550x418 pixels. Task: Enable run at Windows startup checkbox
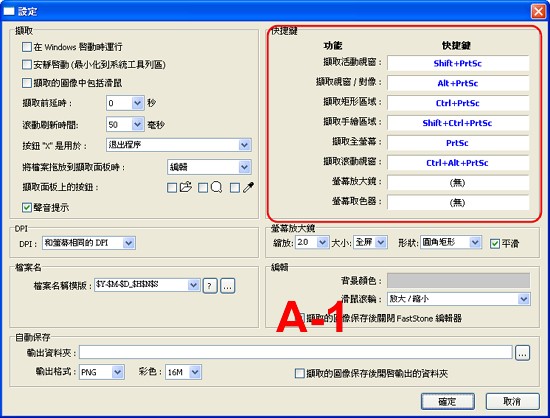pyautogui.click(x=27, y=47)
